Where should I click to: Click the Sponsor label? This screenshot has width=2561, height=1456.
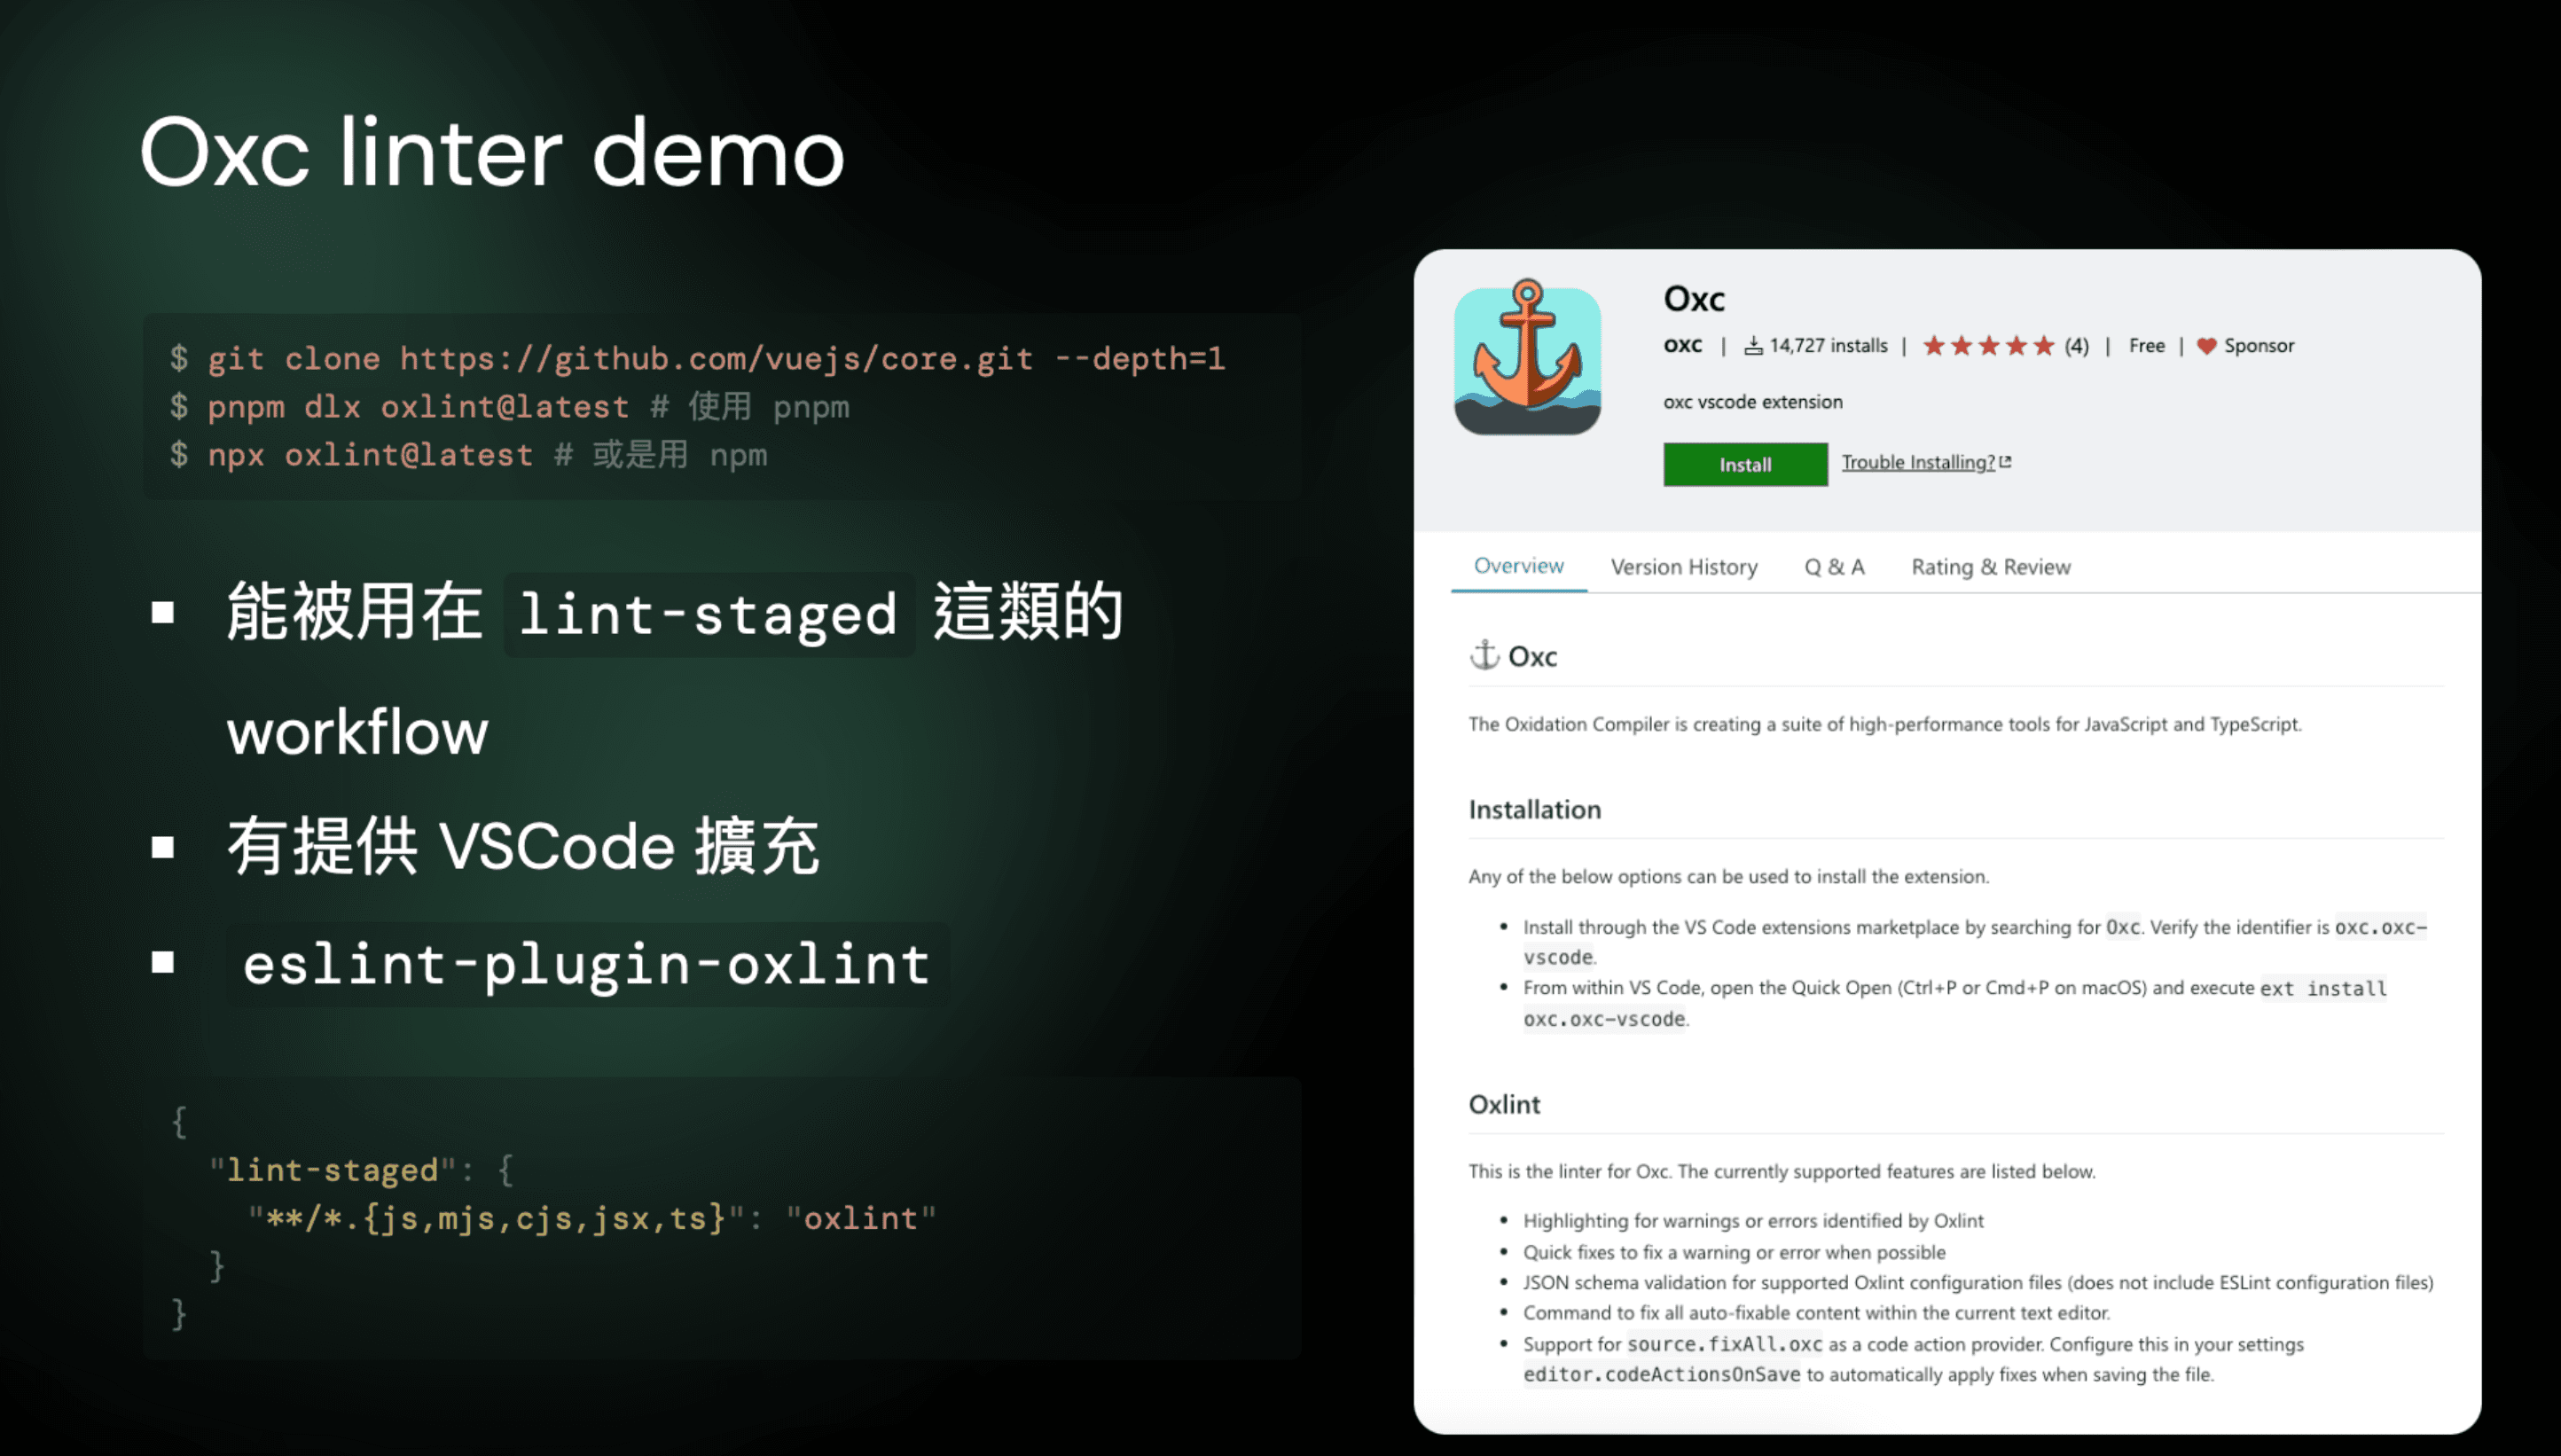2259,345
